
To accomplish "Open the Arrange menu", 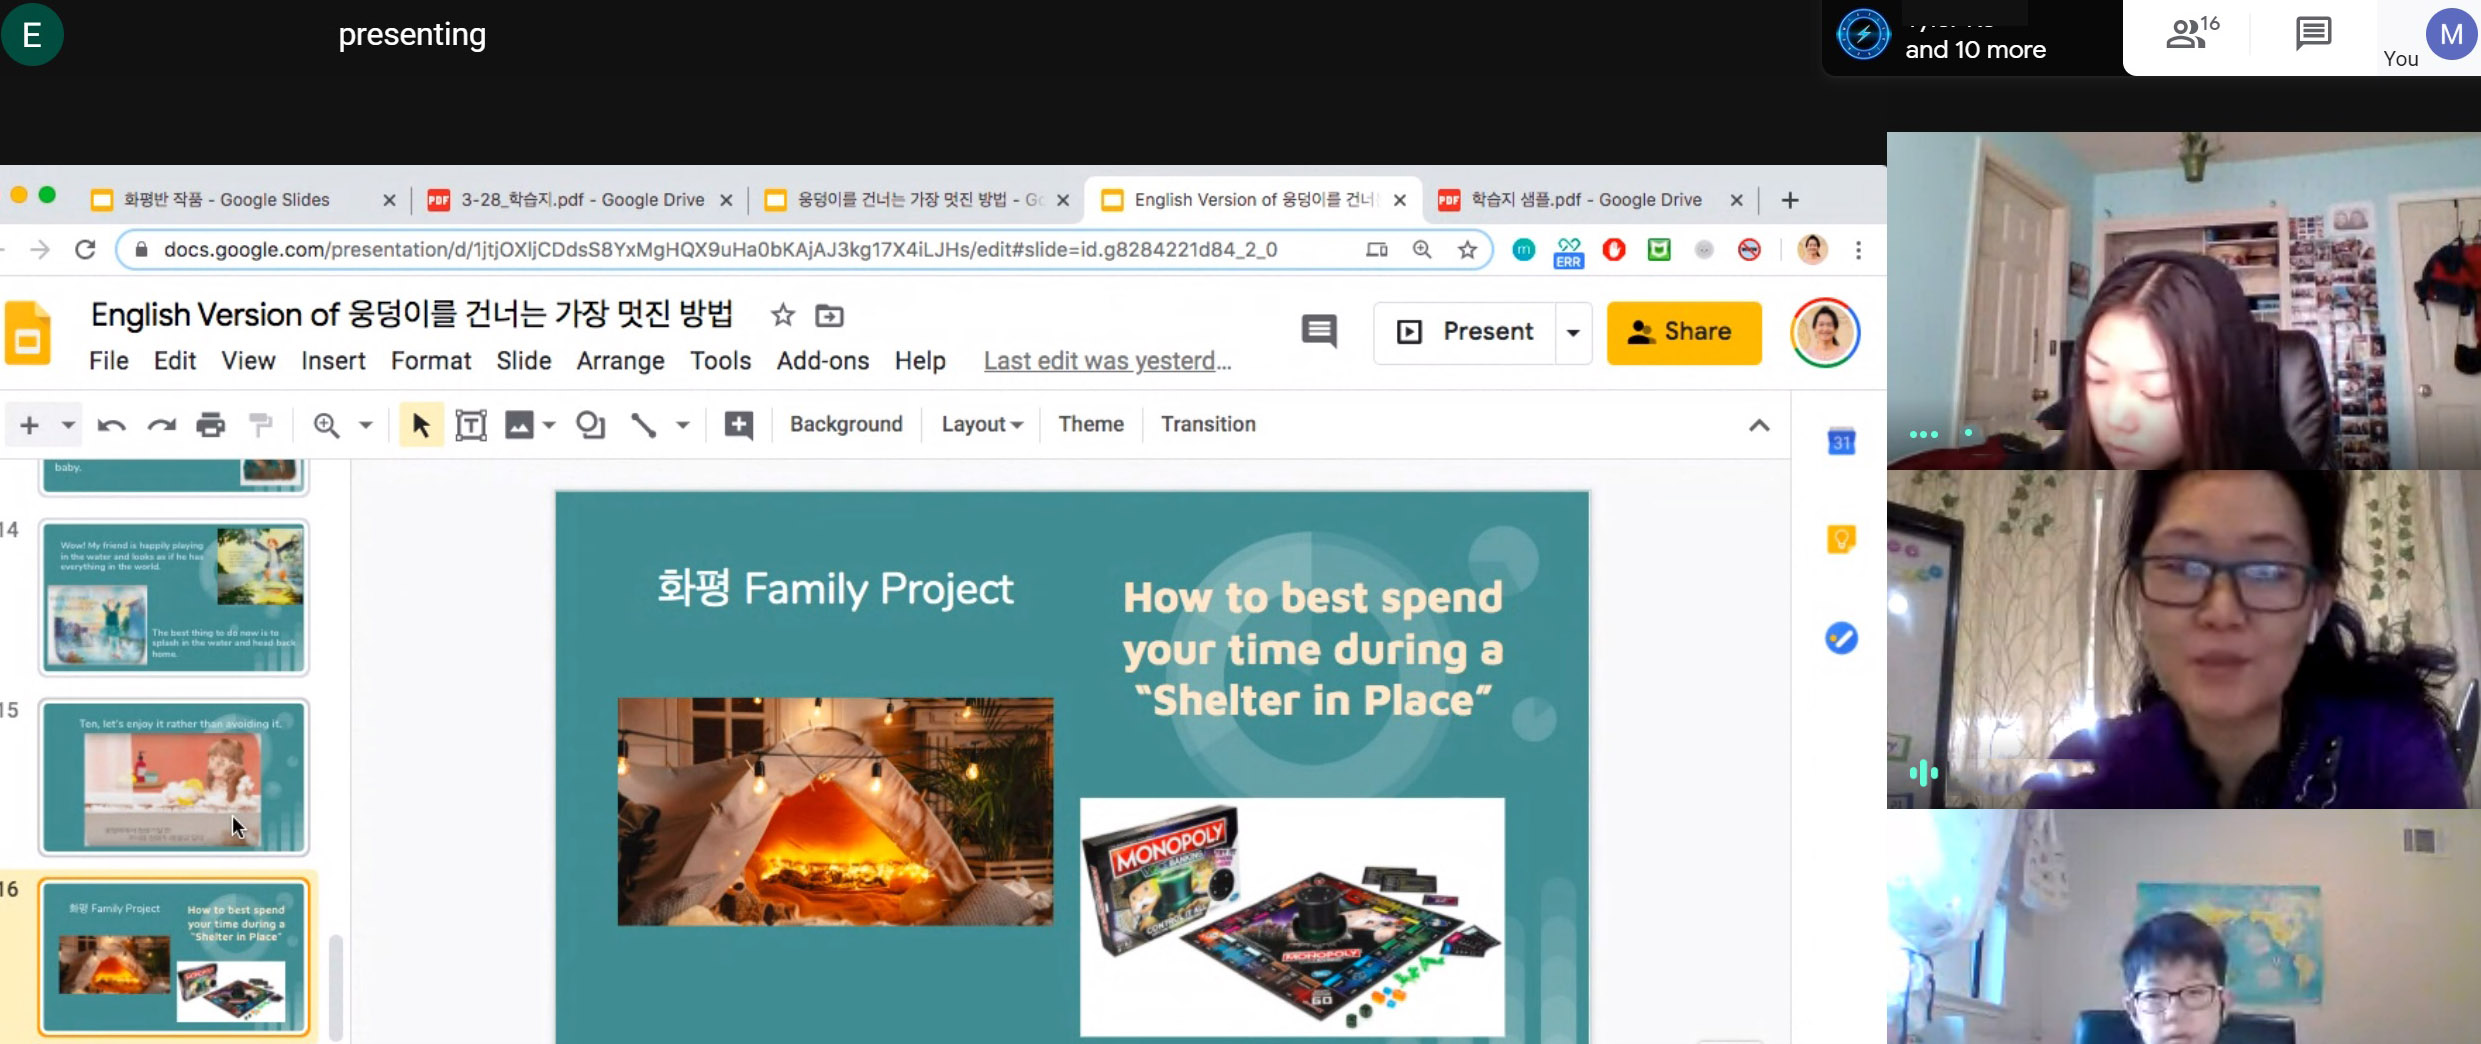I will tap(620, 361).
